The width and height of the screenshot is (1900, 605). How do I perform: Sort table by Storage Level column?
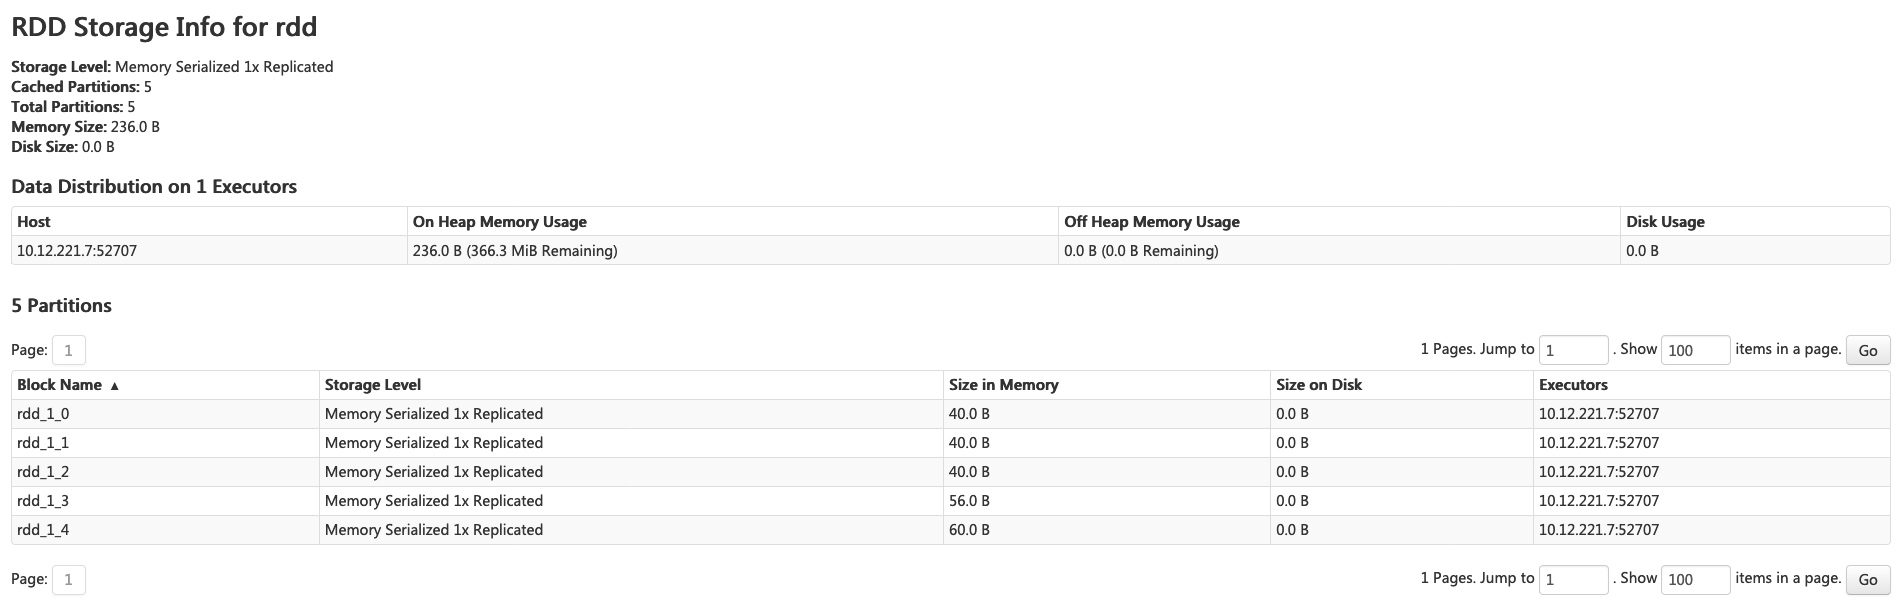tap(373, 385)
